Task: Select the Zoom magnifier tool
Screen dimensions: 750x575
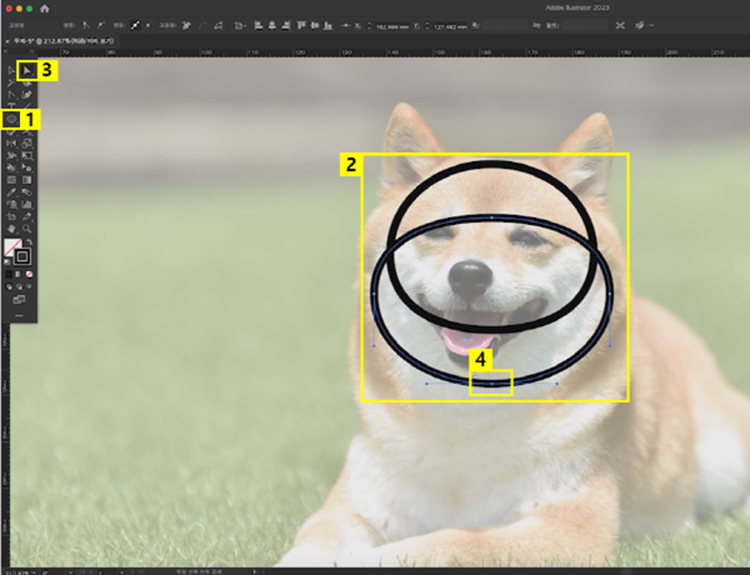Action: [28, 228]
